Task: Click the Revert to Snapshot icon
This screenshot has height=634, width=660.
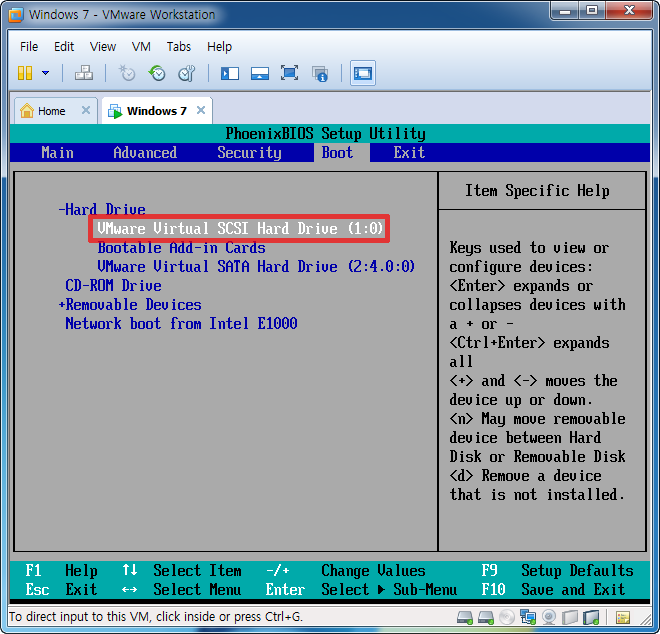Action: click(157, 73)
